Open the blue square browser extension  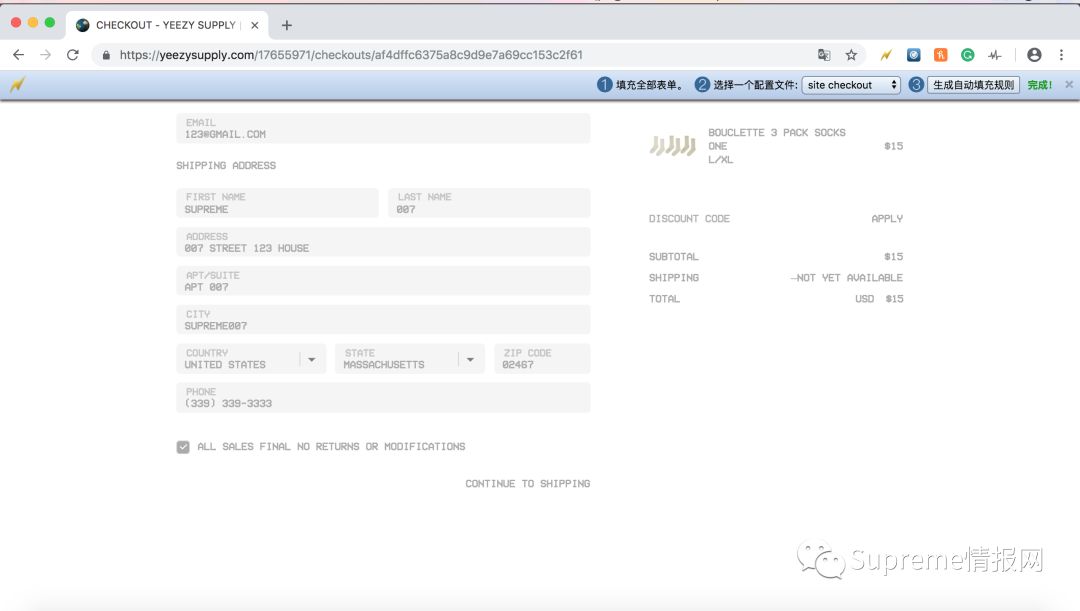913,55
